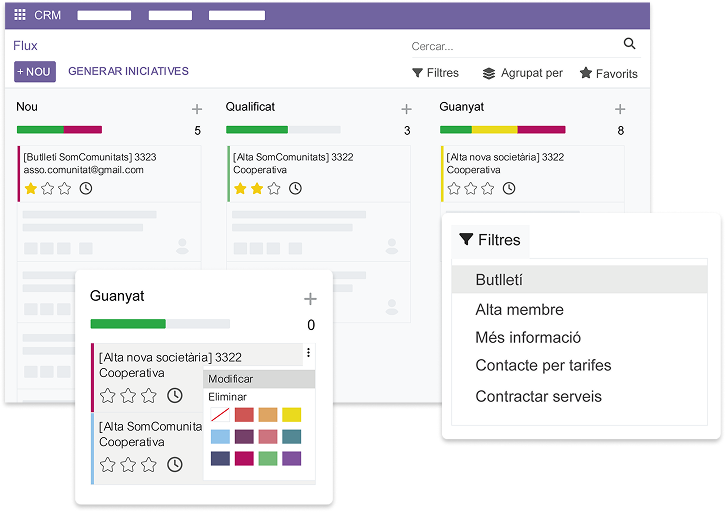Screen dimensions: 726x512
Task: Open the Favorits dropdown
Action: [608, 73]
